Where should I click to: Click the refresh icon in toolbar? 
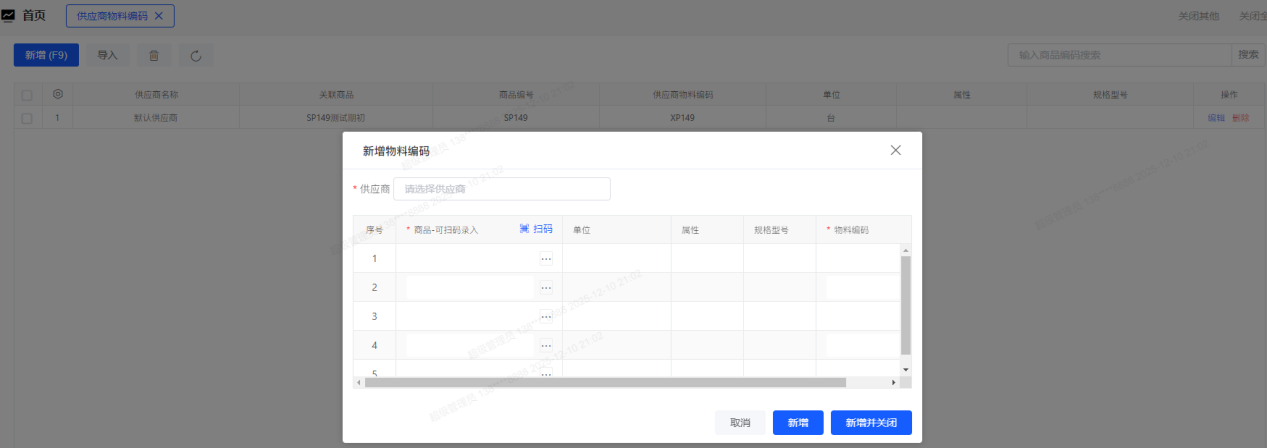coord(196,56)
